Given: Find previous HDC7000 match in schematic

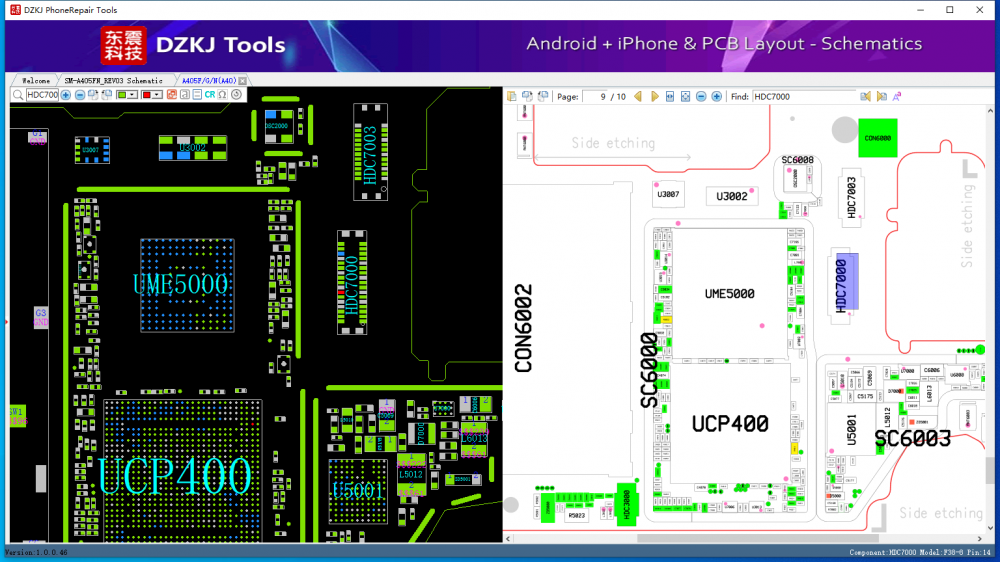Looking at the screenshot, I should click(866, 96).
